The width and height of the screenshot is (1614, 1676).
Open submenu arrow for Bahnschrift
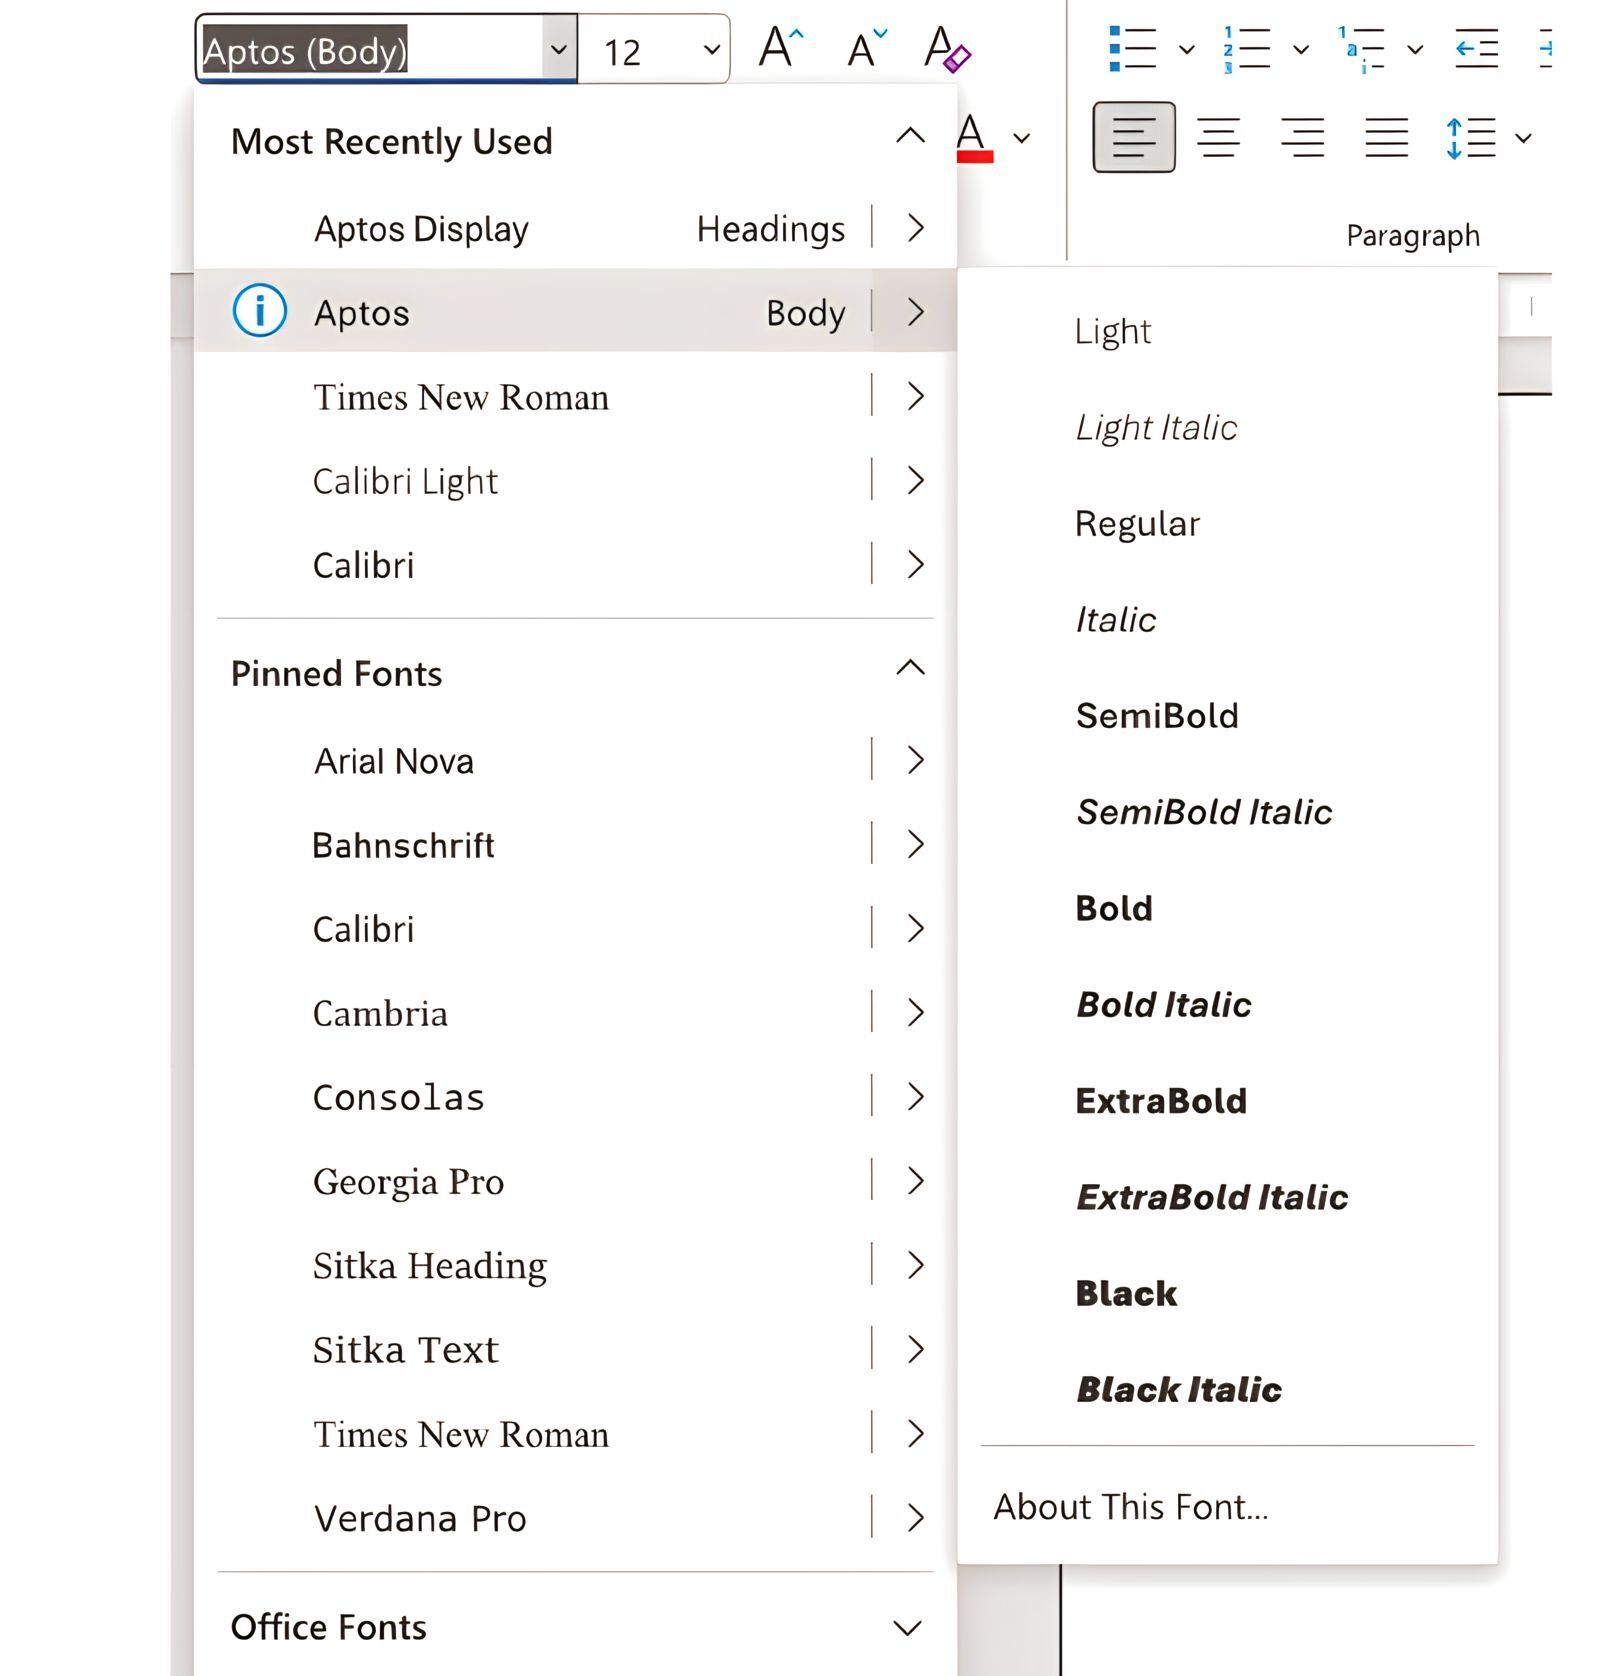tap(915, 845)
